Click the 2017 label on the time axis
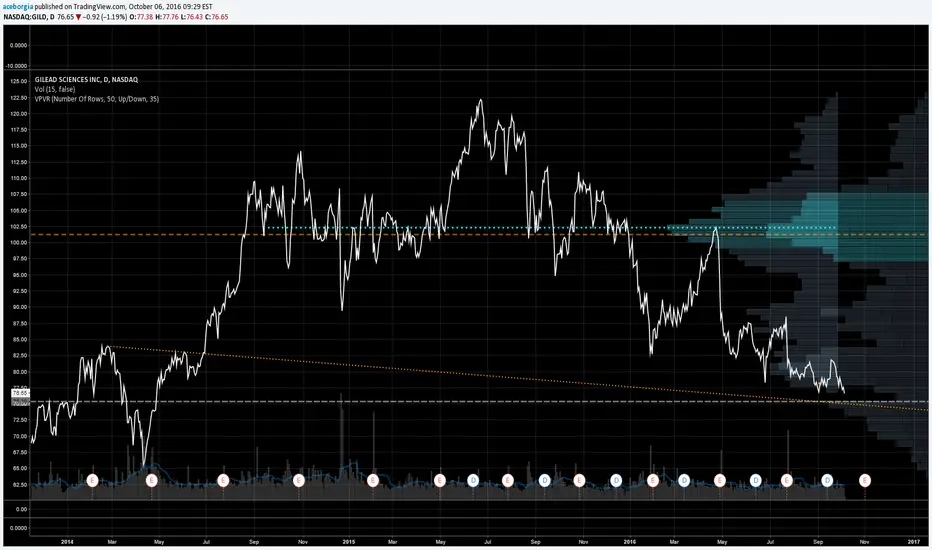Image resolution: width=932 pixels, height=550 pixels. point(914,542)
